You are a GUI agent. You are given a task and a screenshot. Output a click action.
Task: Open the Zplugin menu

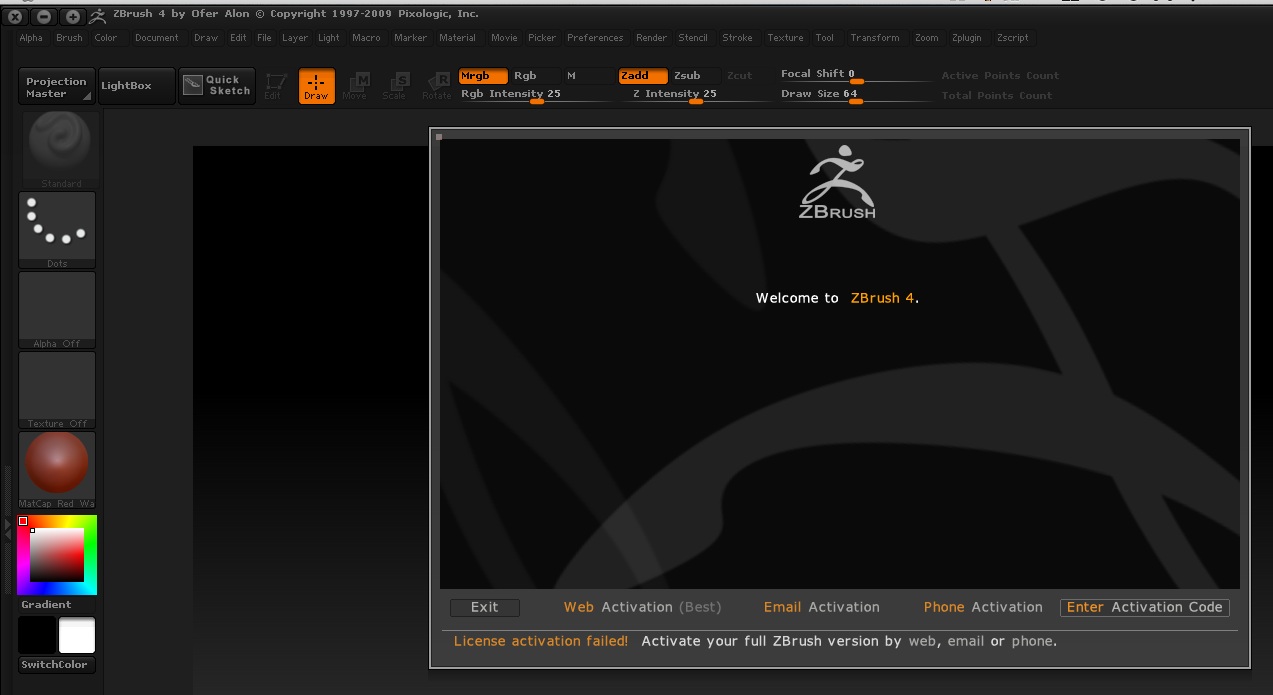tap(967, 38)
